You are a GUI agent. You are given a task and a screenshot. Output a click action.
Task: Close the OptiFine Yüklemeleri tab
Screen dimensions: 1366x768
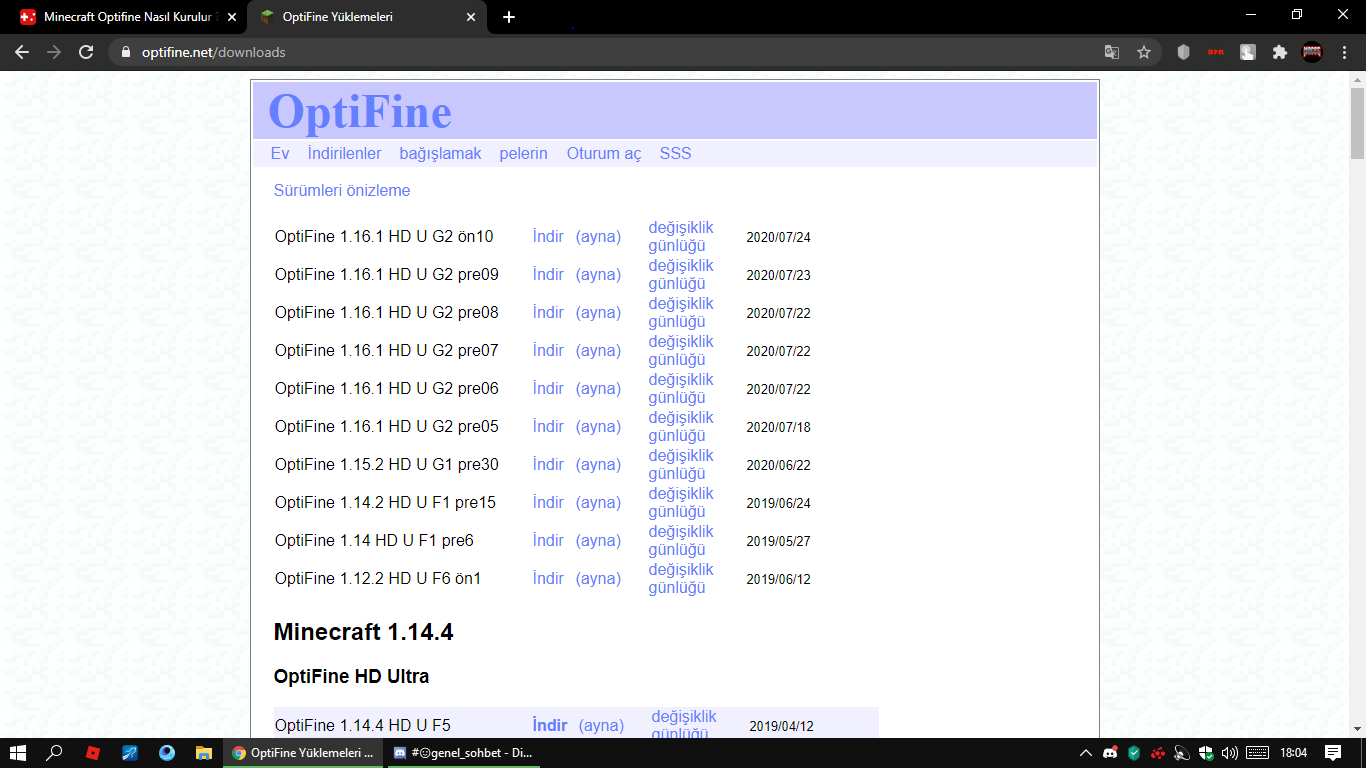click(471, 17)
